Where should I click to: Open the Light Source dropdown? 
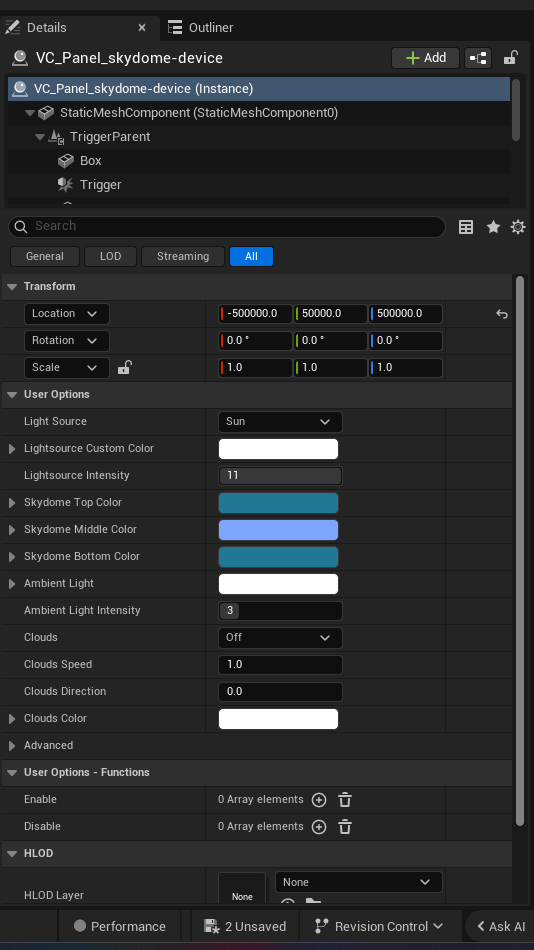coord(280,422)
